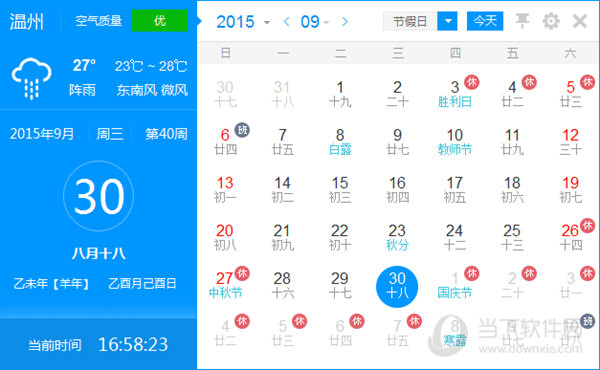Click the 东南风 微风 wind text
Screen dimensions: 600x370
point(152,90)
